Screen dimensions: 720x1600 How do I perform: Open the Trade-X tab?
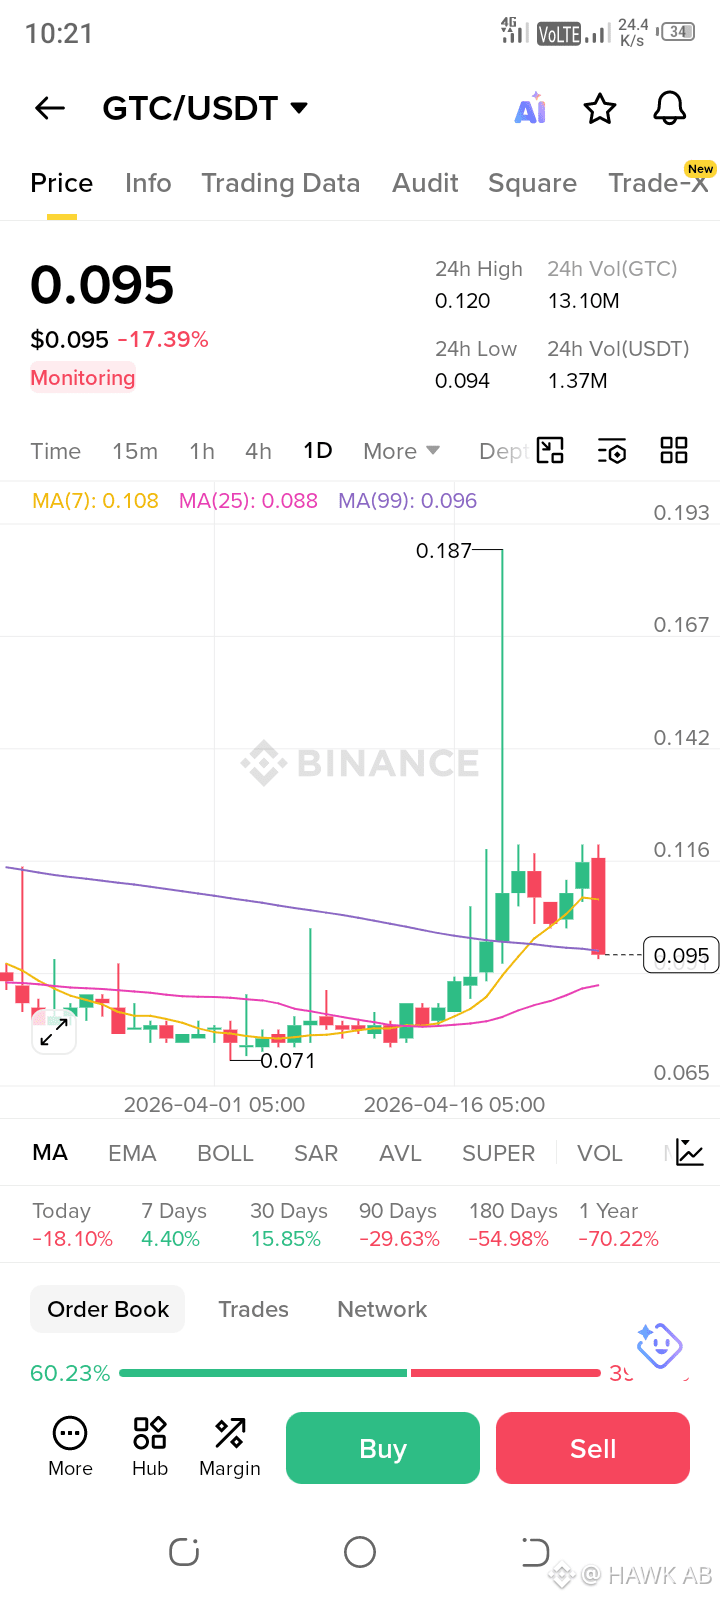click(658, 183)
